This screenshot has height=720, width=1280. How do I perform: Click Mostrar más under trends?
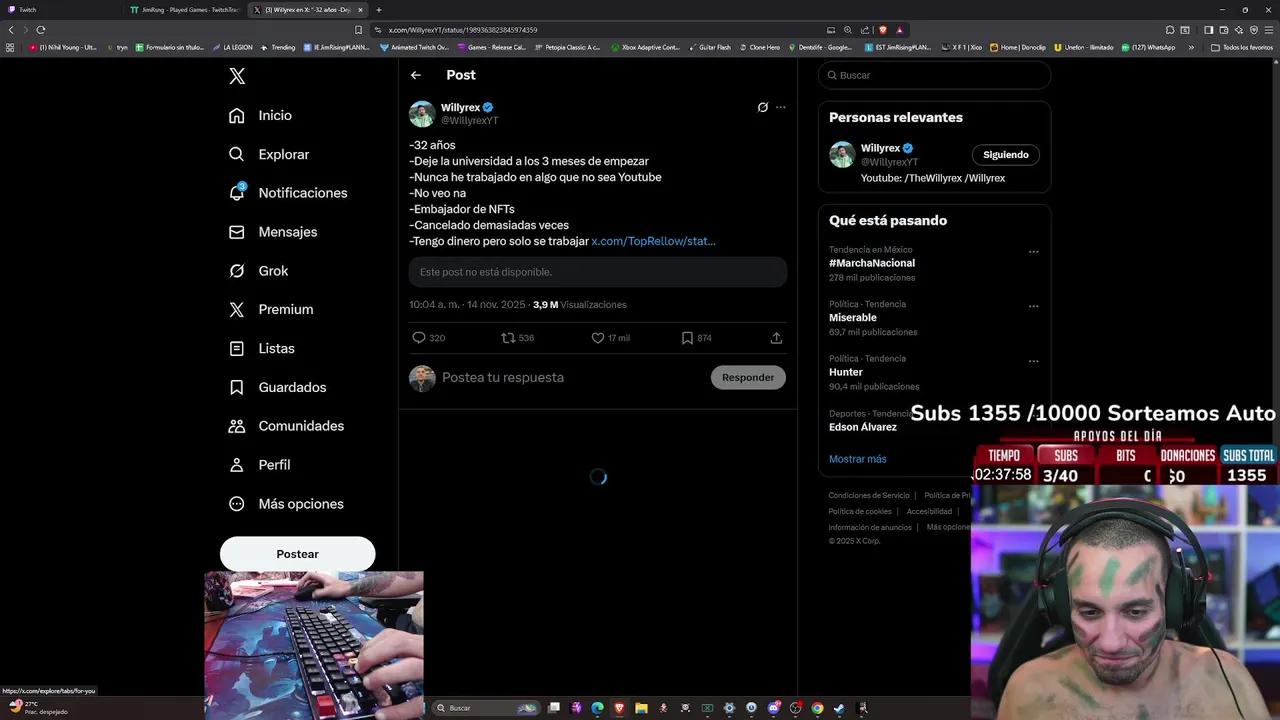[x=858, y=459]
